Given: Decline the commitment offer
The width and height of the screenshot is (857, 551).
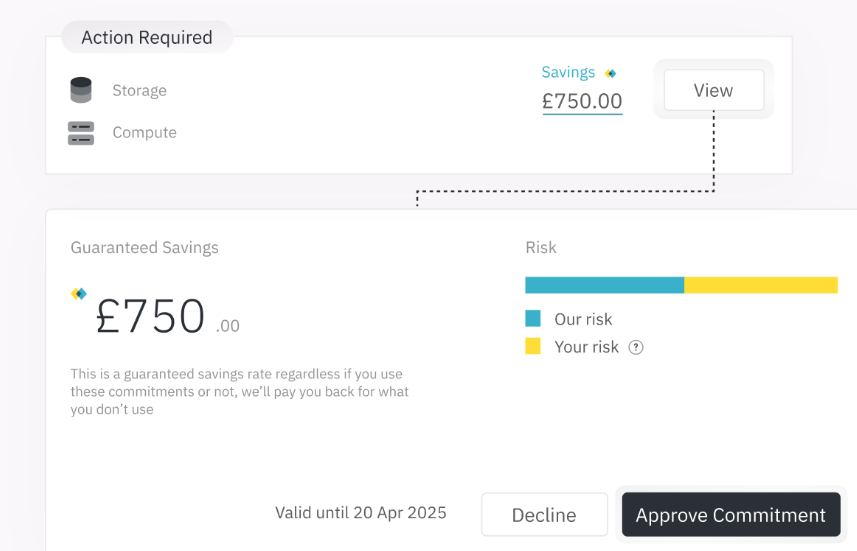Looking at the screenshot, I should tap(544, 514).
